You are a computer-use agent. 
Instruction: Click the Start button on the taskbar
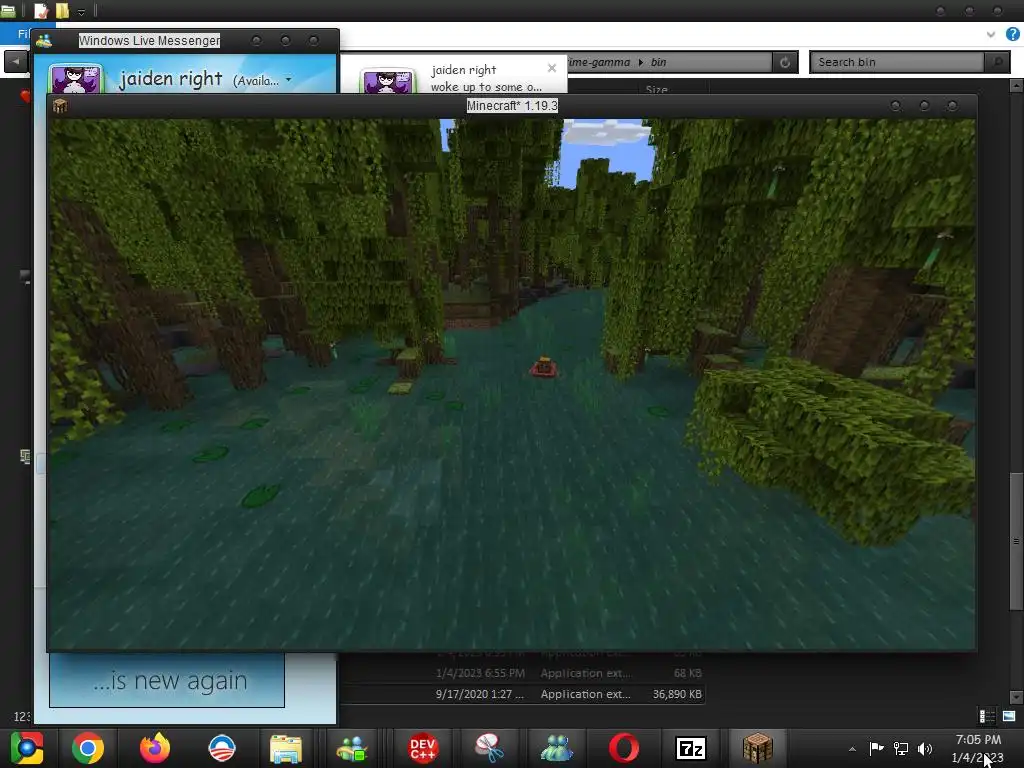pos(27,748)
